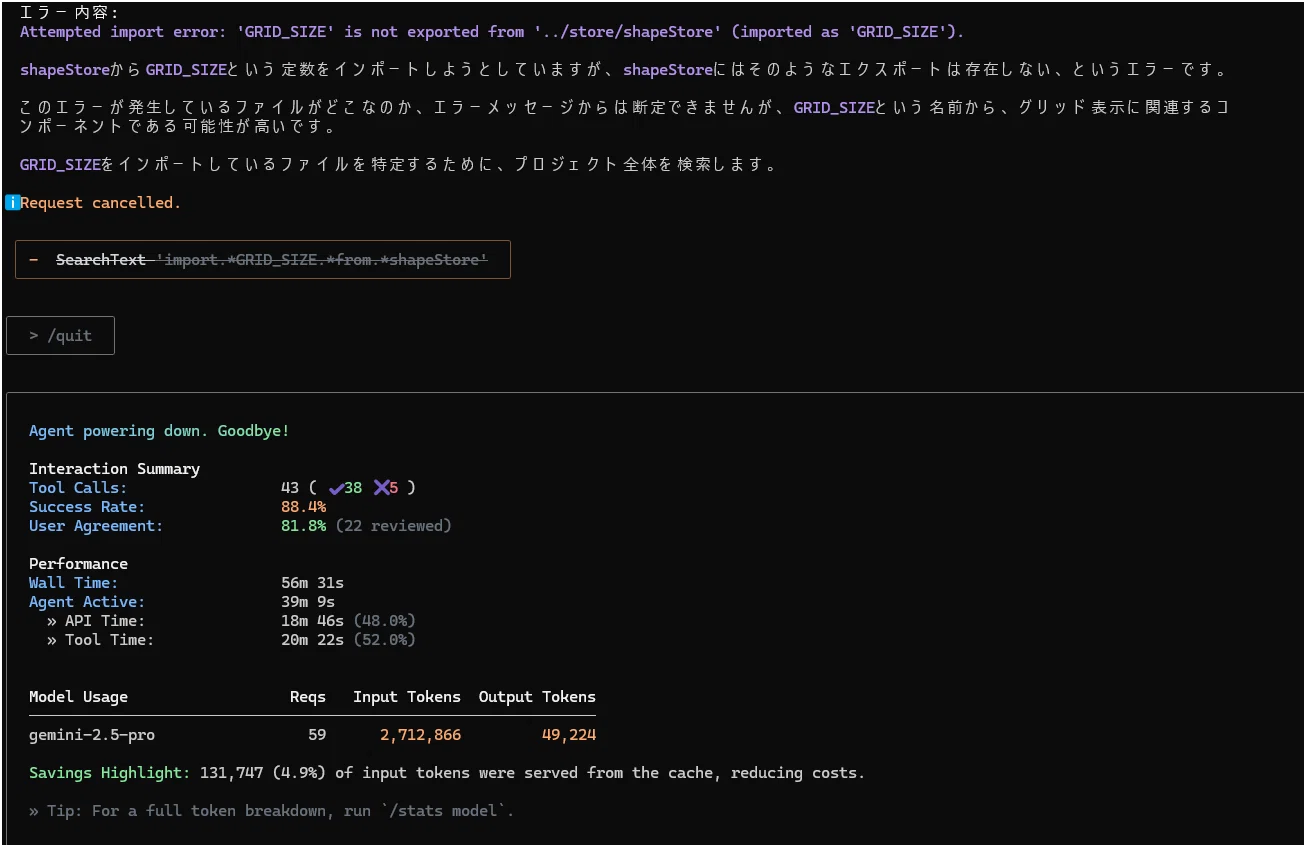Image resolution: width=1306 pixels, height=847 pixels.
Task: Click the '» API Time:' label
Action: (x=96, y=621)
